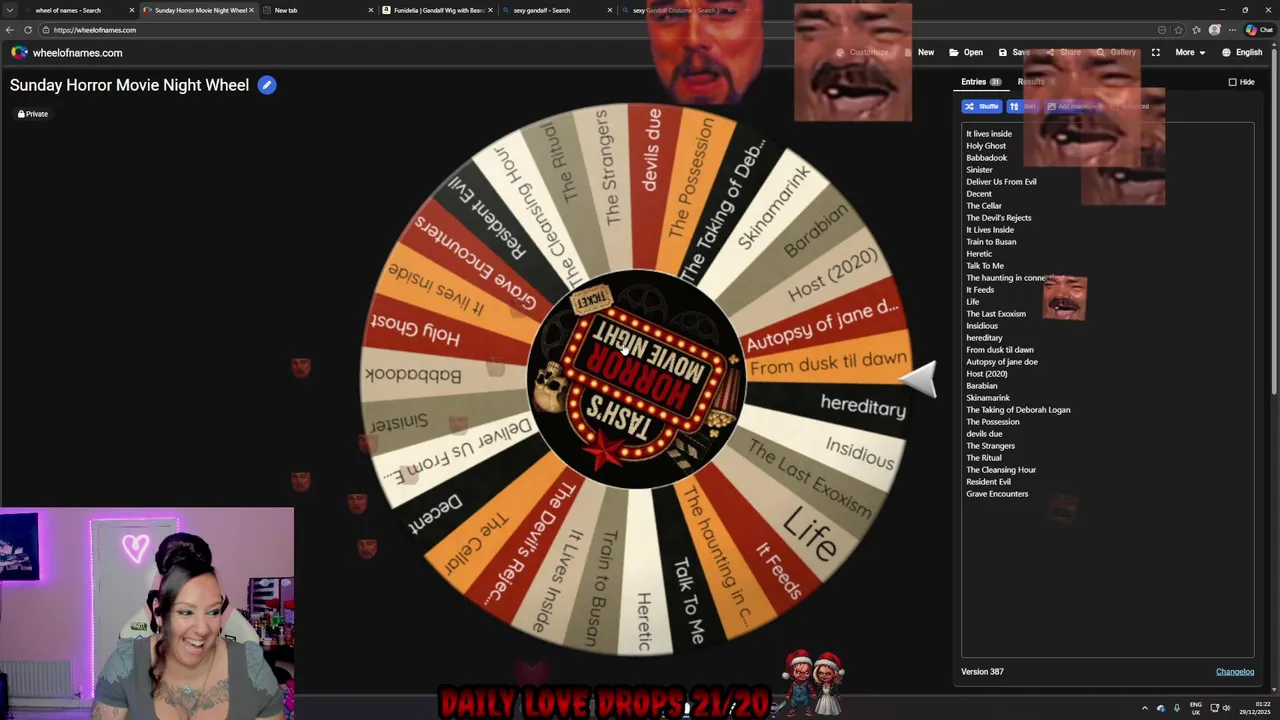Spin the wheel by clicking center logo

[x=636, y=379]
